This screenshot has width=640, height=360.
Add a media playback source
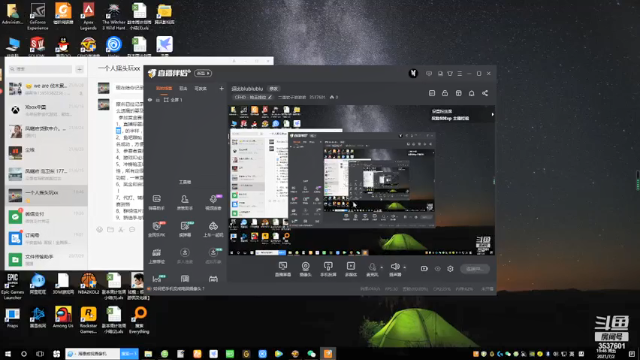coord(351,269)
